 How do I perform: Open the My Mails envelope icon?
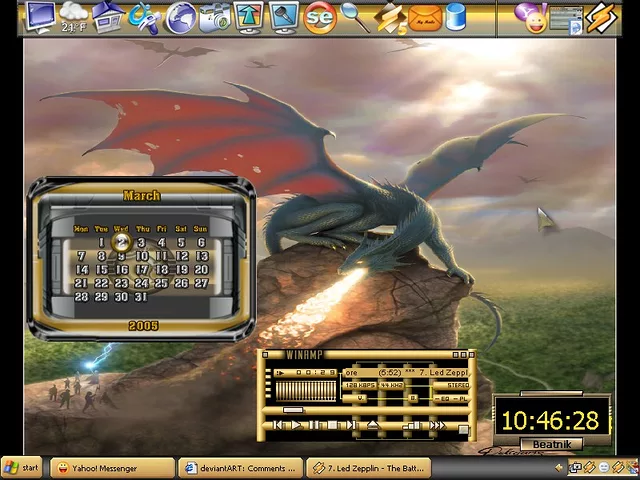425,18
